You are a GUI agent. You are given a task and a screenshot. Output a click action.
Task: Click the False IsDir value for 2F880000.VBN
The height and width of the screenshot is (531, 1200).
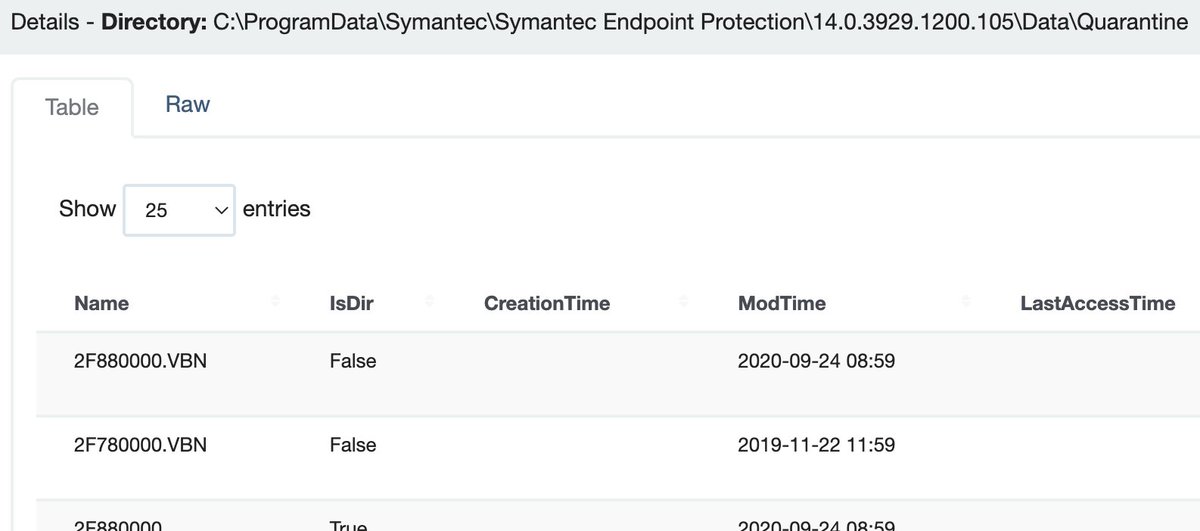tap(353, 361)
